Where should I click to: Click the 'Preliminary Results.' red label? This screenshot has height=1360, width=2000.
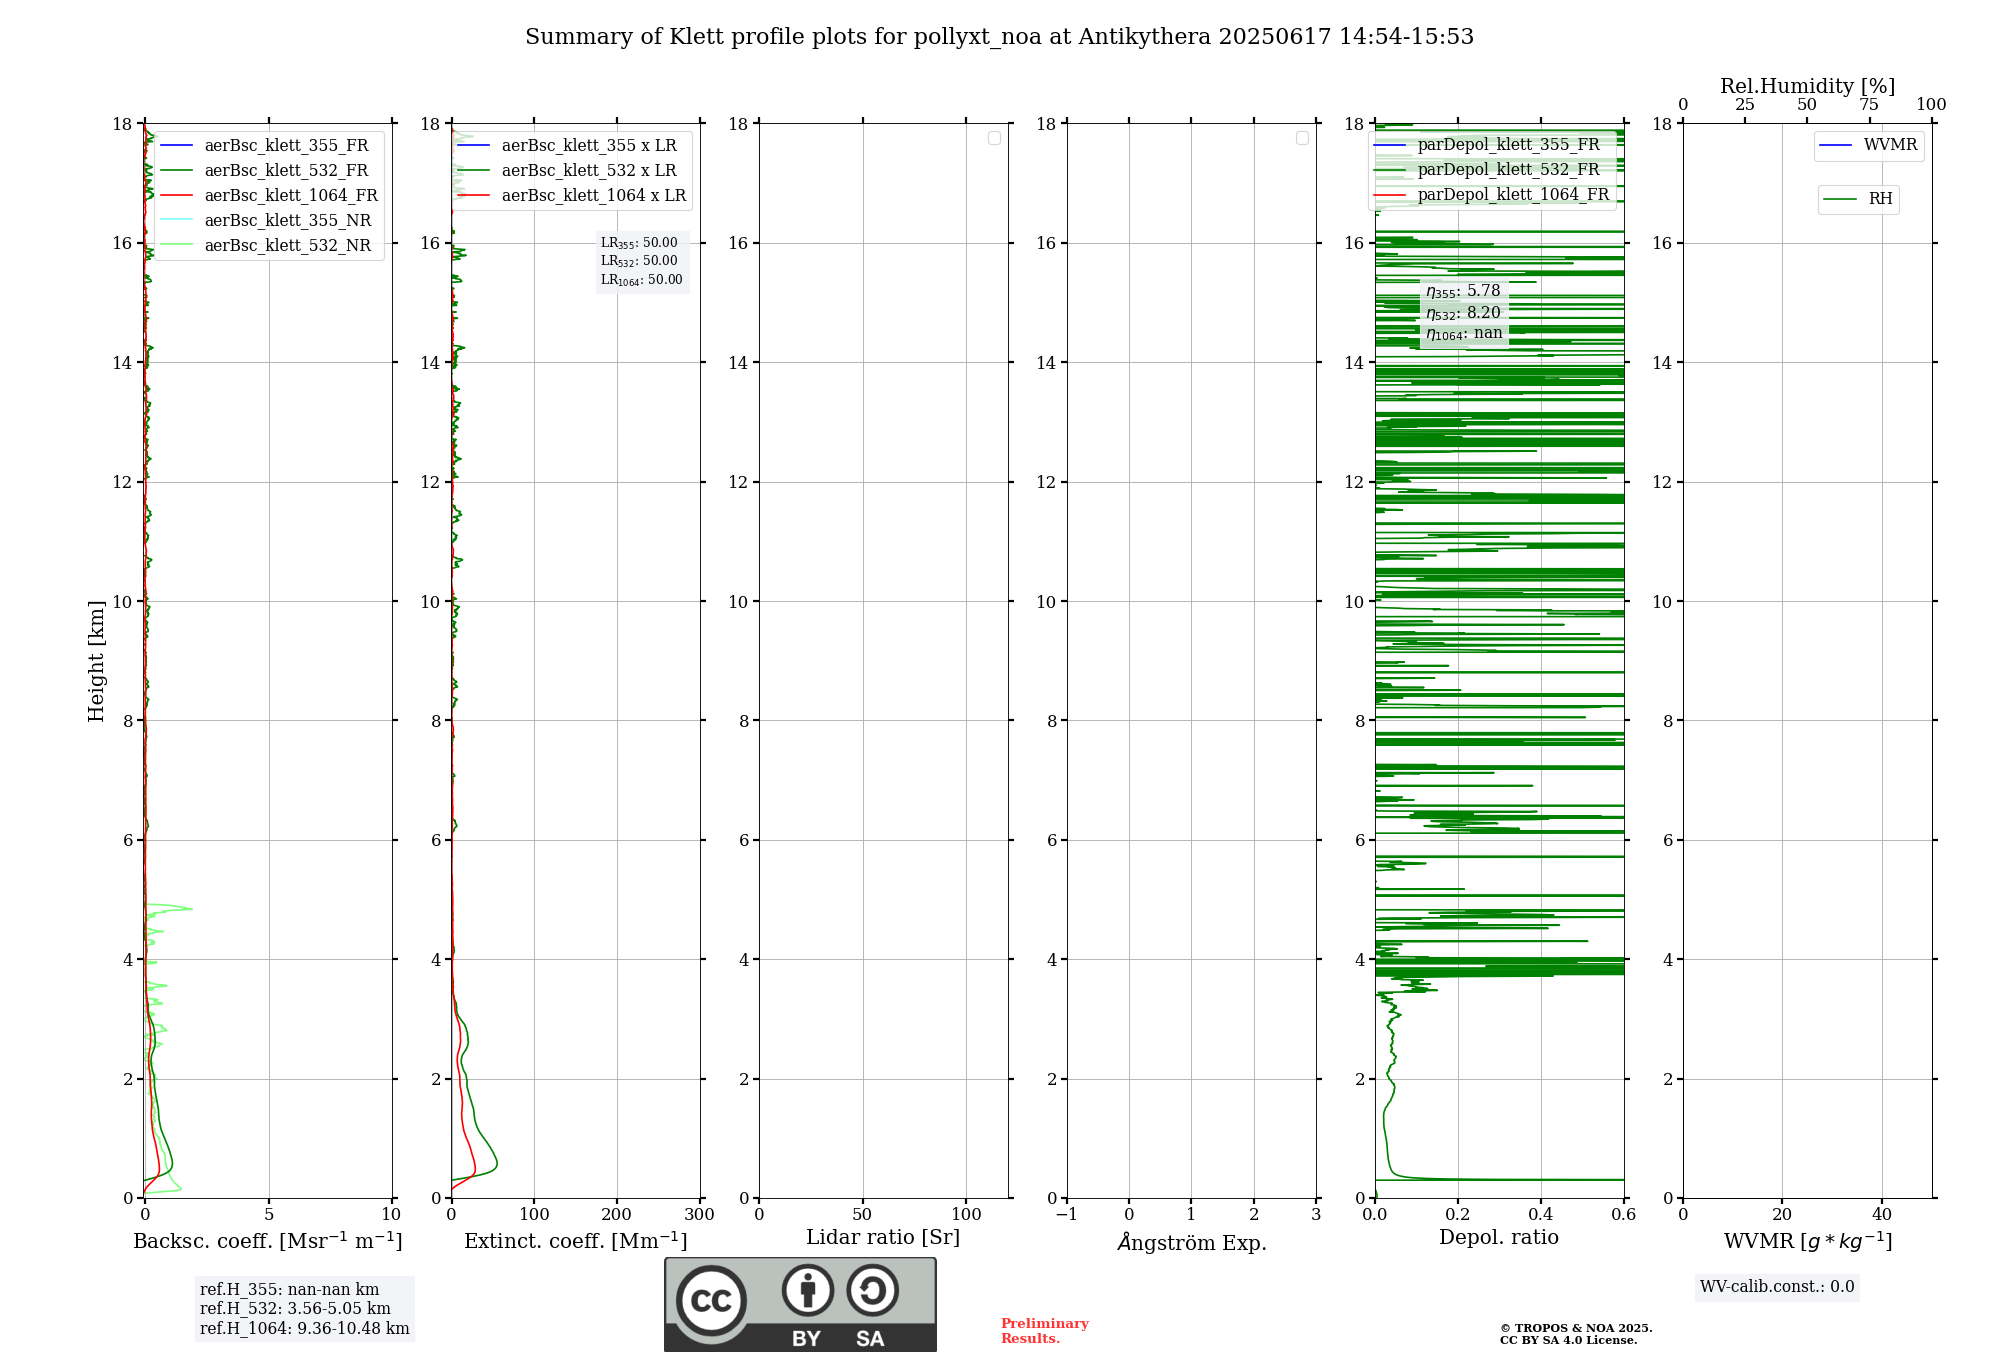[x=1045, y=1331]
